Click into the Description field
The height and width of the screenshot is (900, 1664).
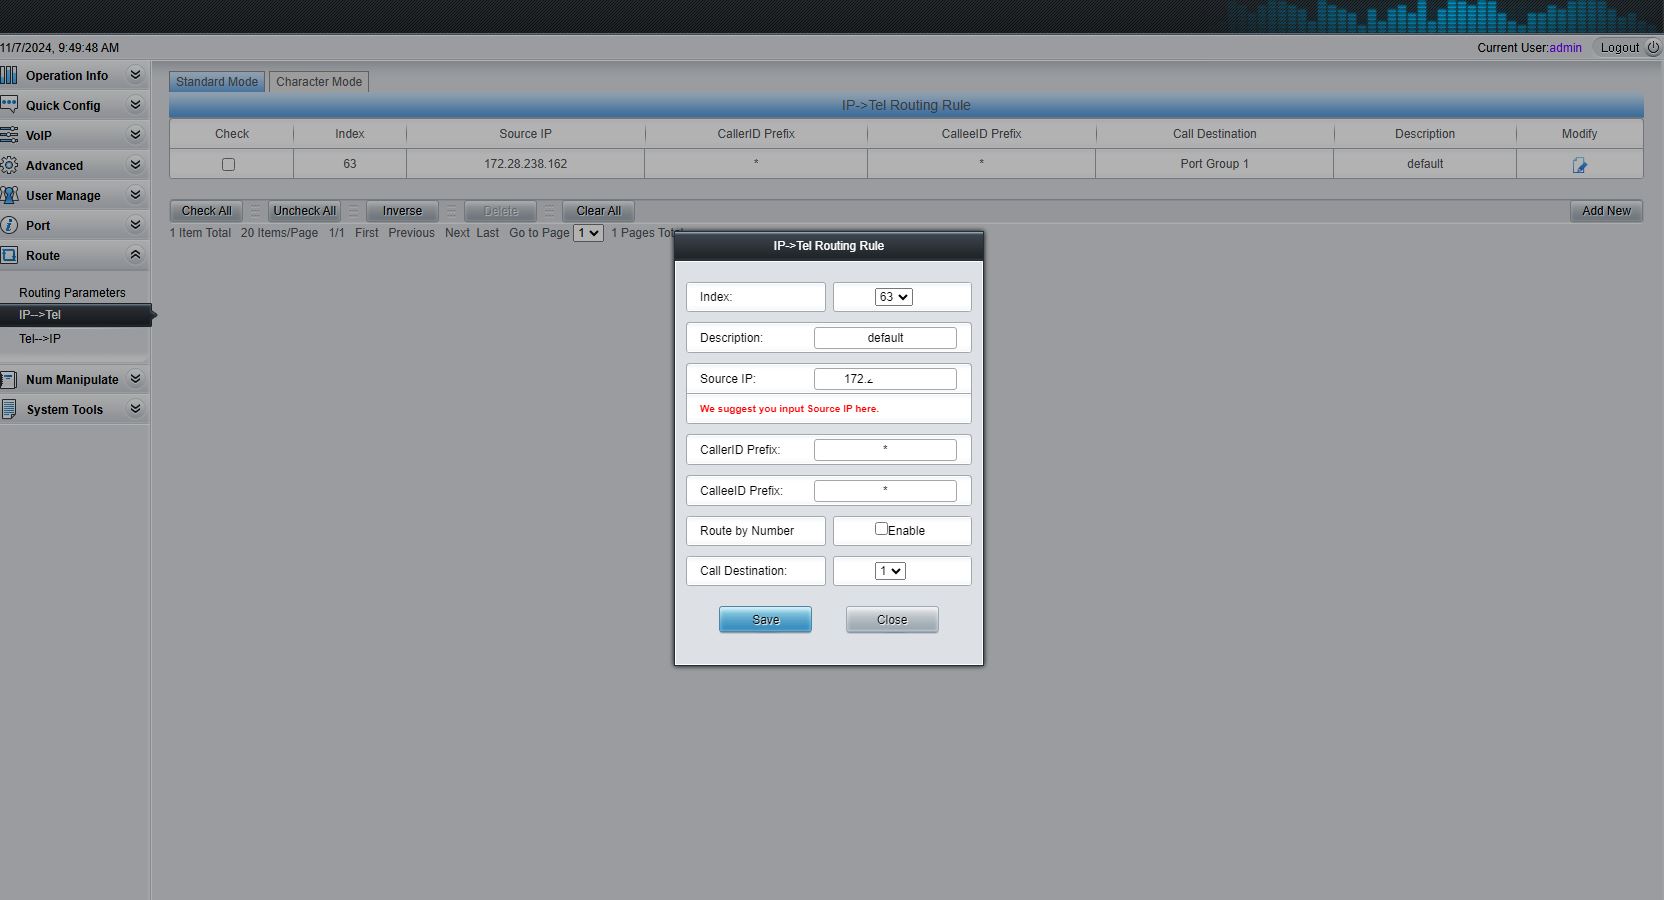point(885,338)
